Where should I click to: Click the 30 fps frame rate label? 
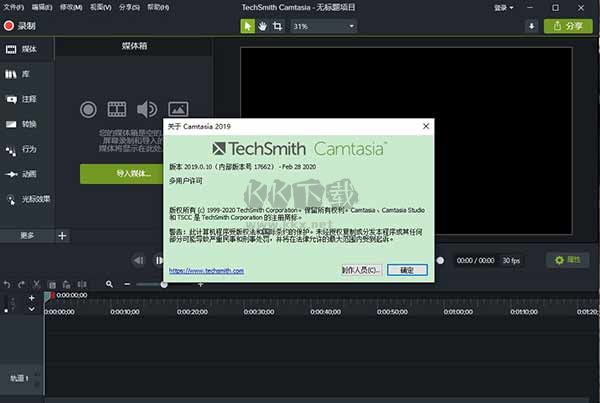[511, 261]
